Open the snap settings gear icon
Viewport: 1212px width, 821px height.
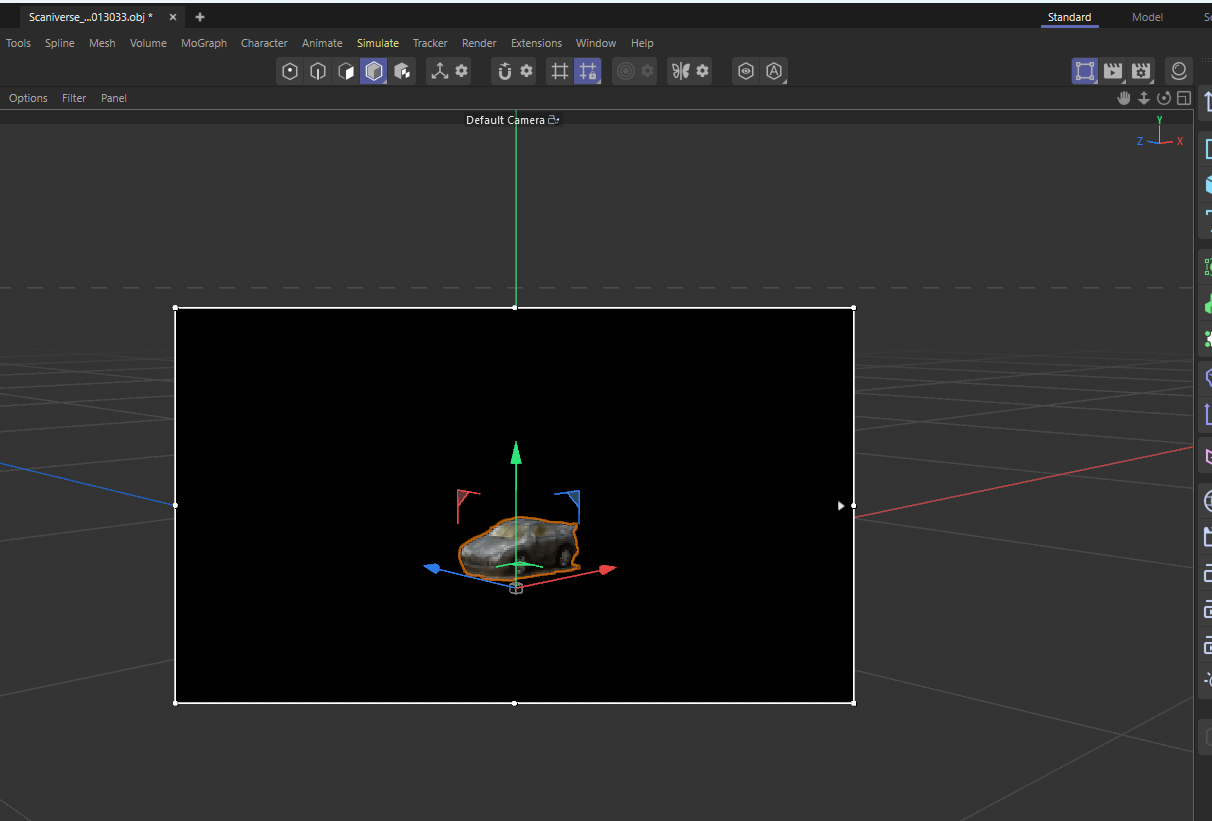click(528, 71)
